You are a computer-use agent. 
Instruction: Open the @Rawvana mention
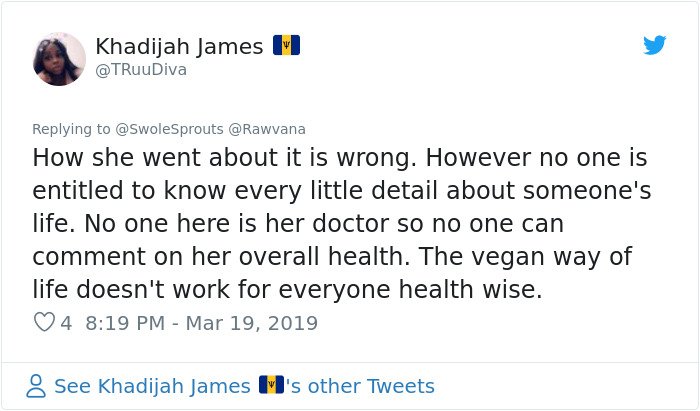(x=267, y=129)
